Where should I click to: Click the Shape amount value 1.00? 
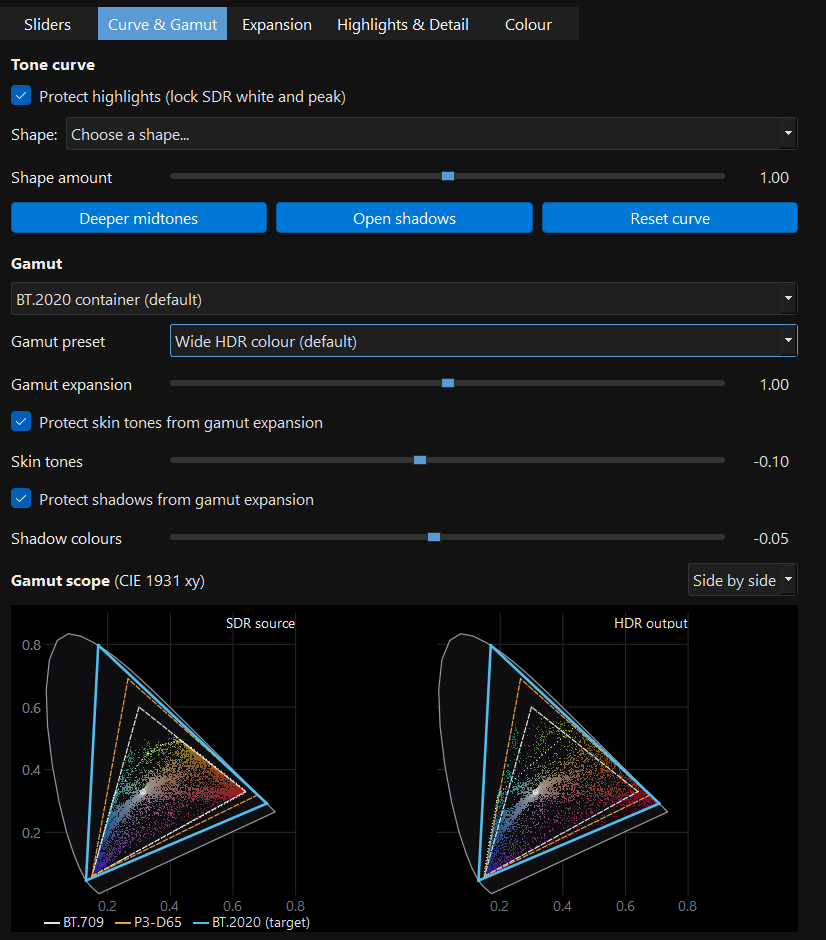point(774,177)
